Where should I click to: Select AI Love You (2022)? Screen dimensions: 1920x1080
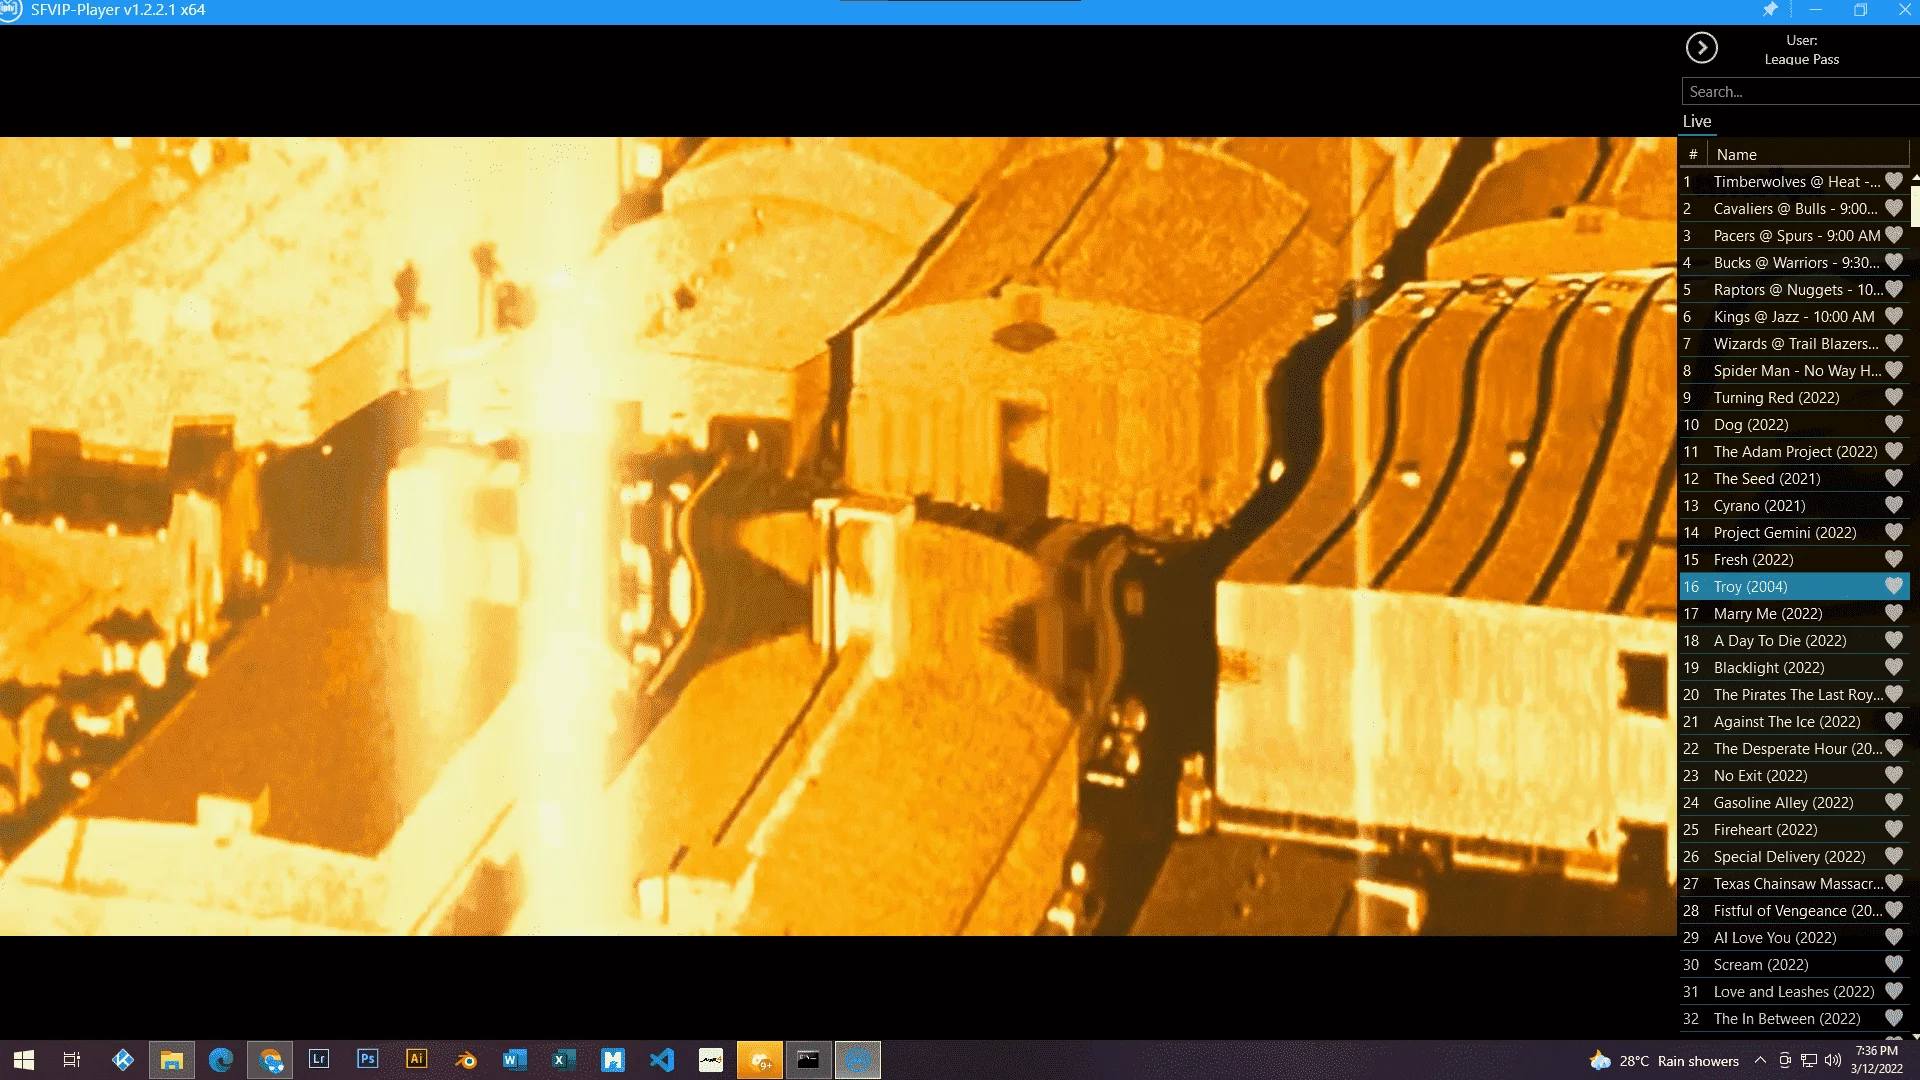click(1794, 937)
